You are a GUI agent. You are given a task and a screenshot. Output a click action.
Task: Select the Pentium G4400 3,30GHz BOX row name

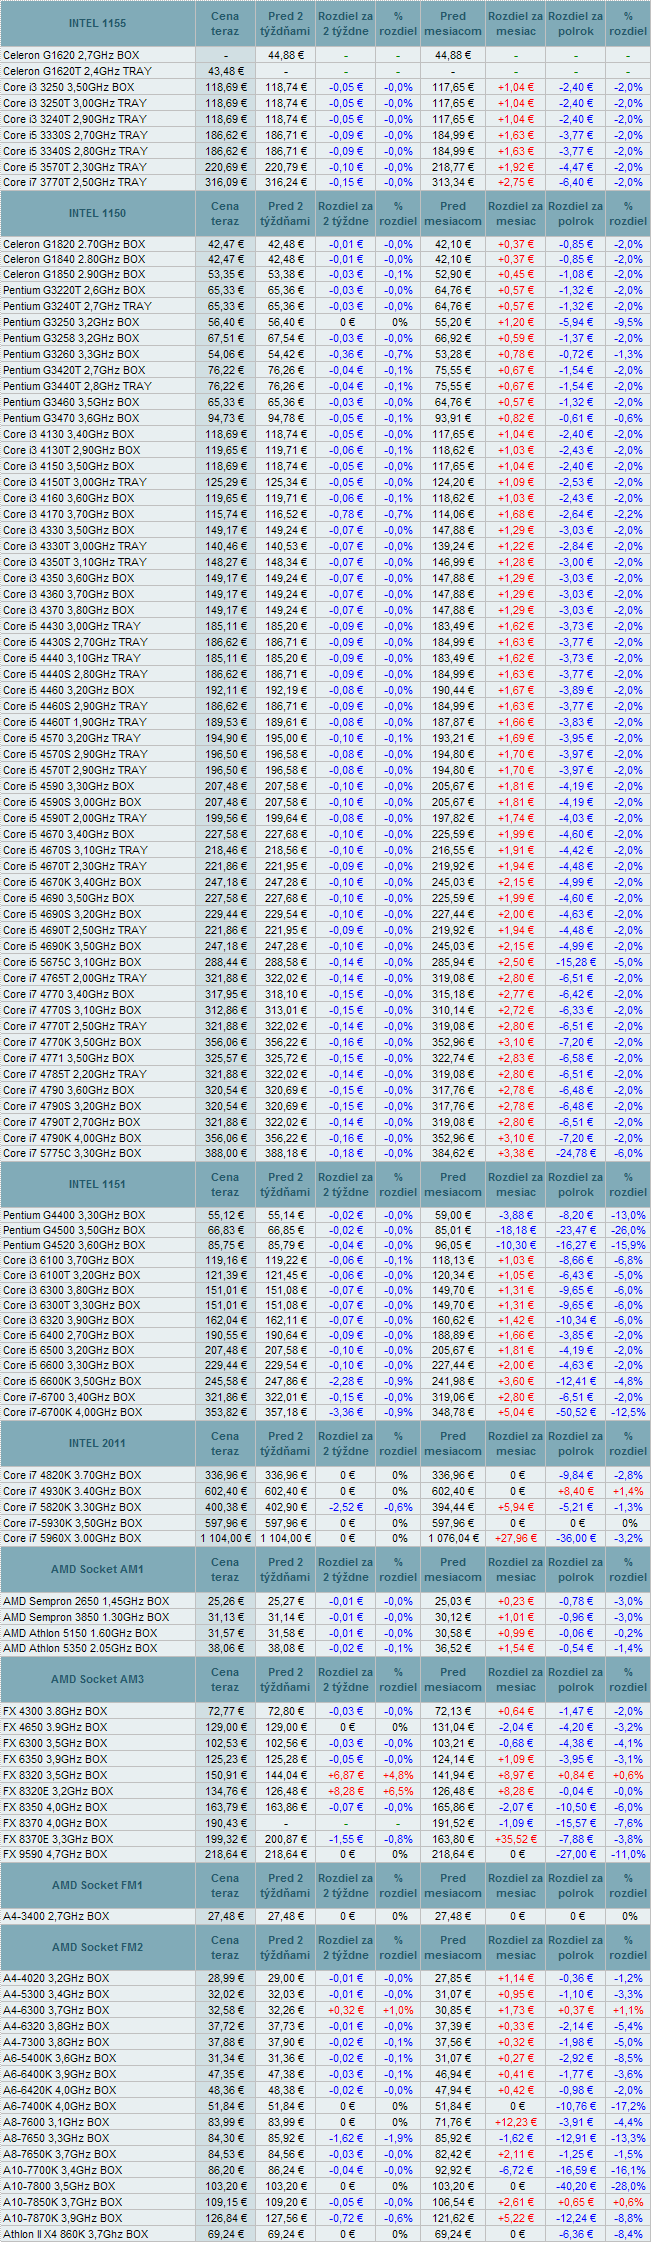[x=74, y=1215]
